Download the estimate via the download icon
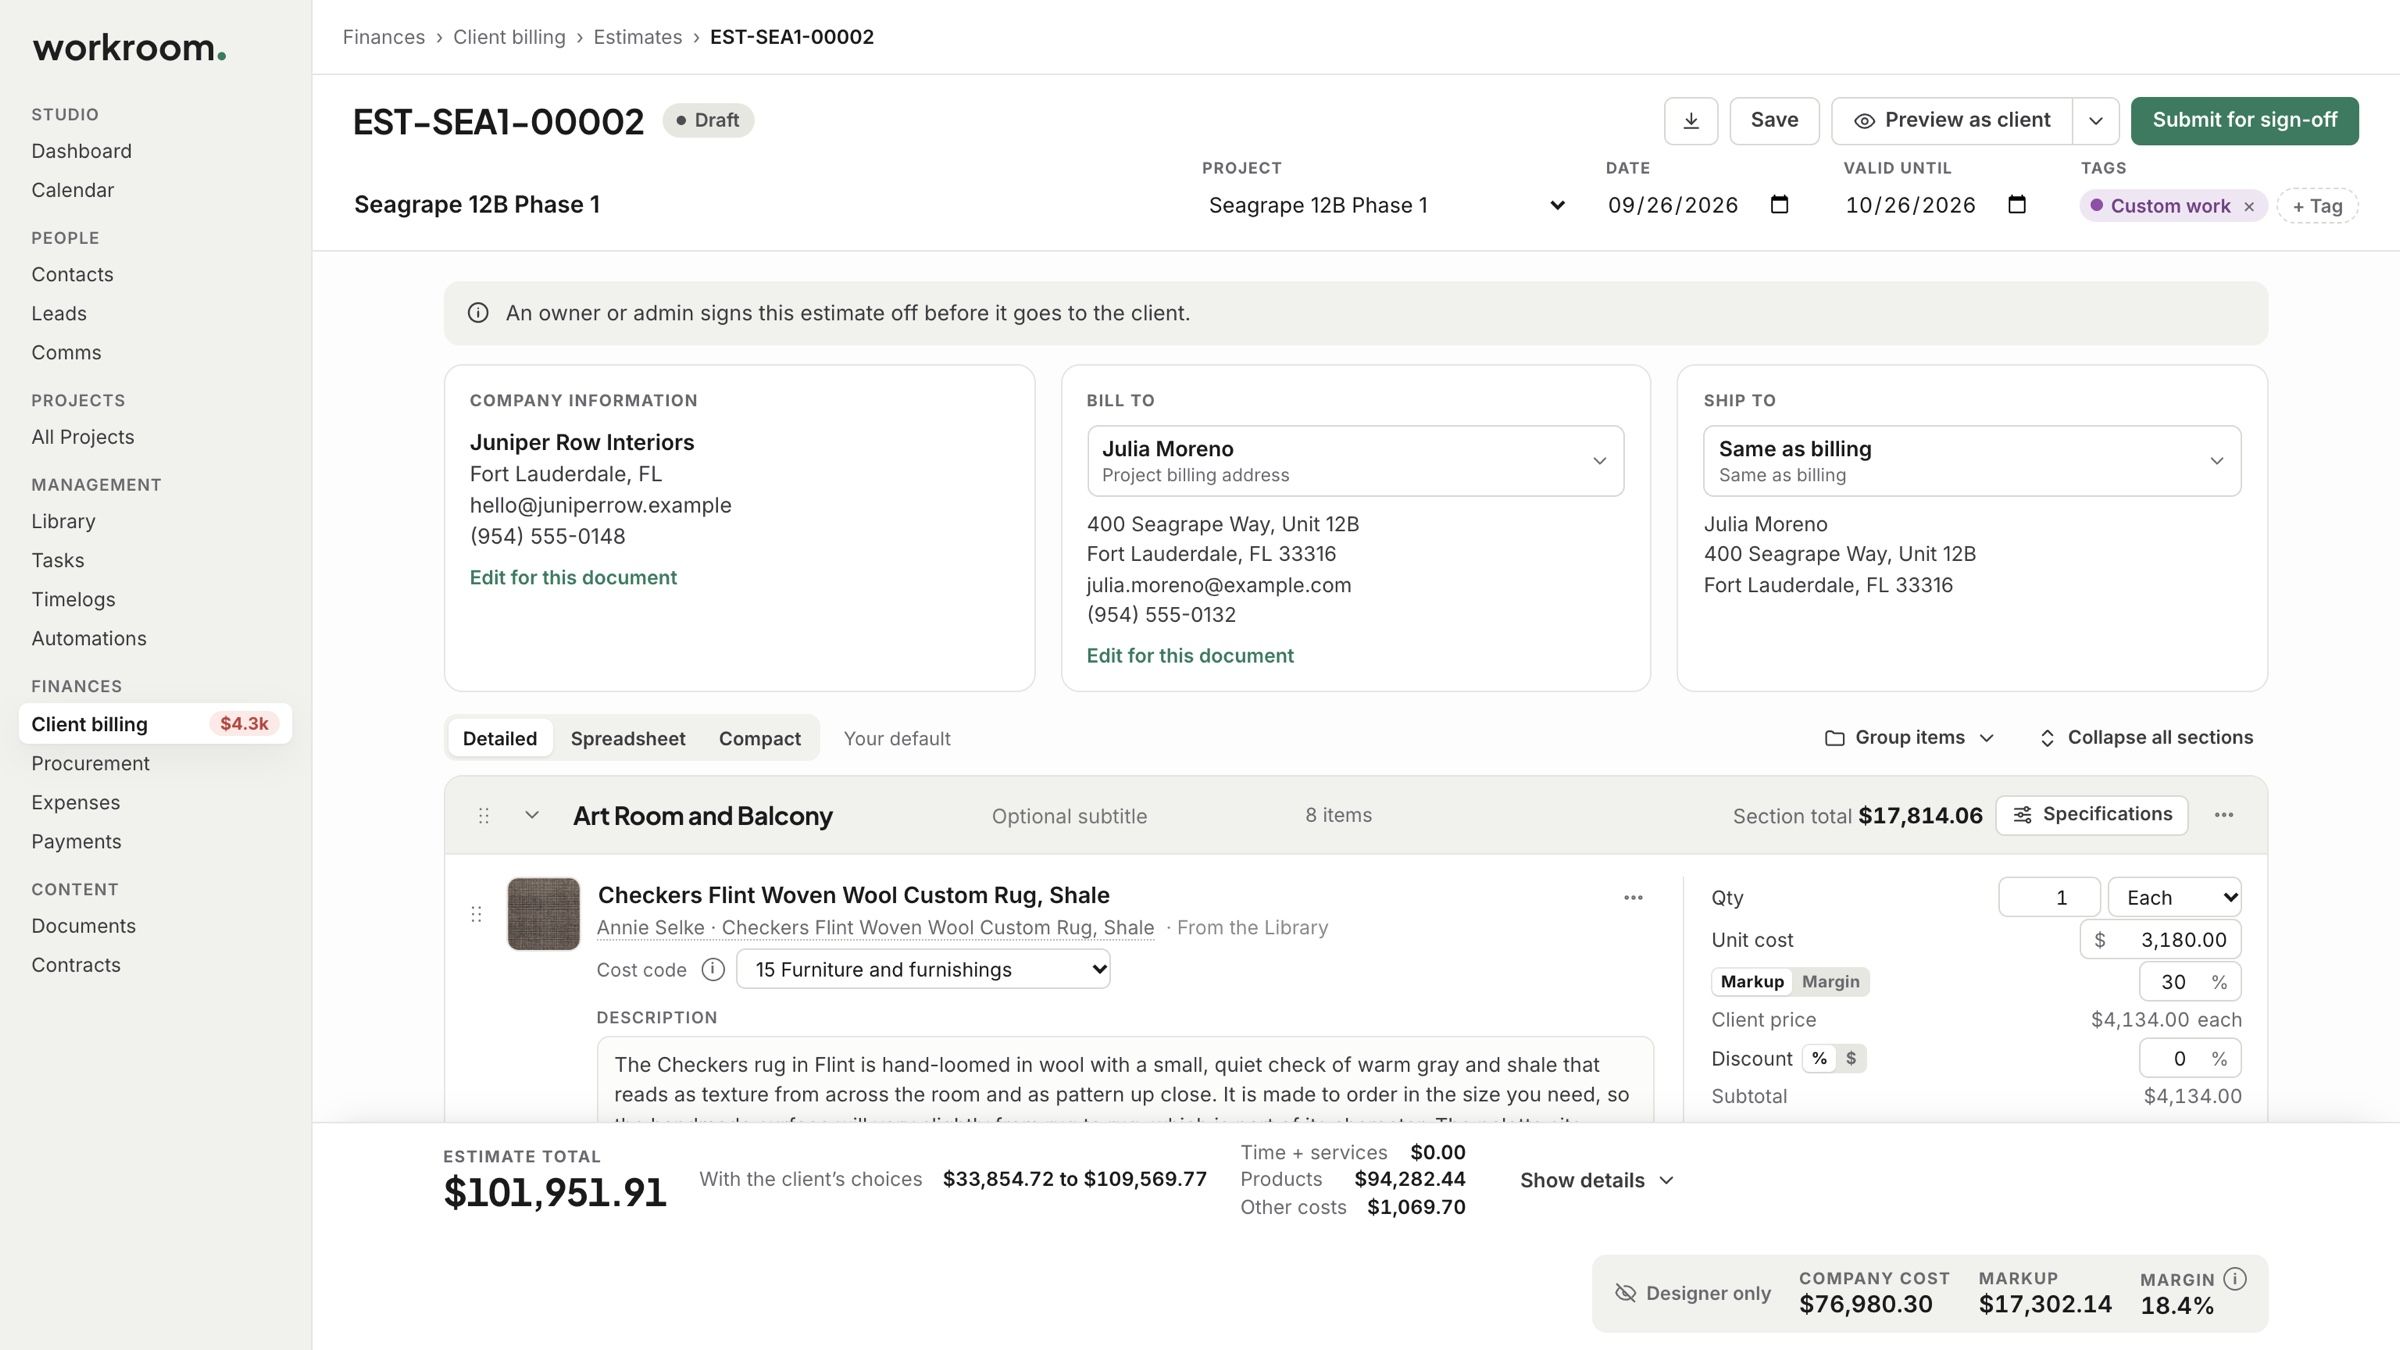2400x1350 pixels. coord(1691,121)
